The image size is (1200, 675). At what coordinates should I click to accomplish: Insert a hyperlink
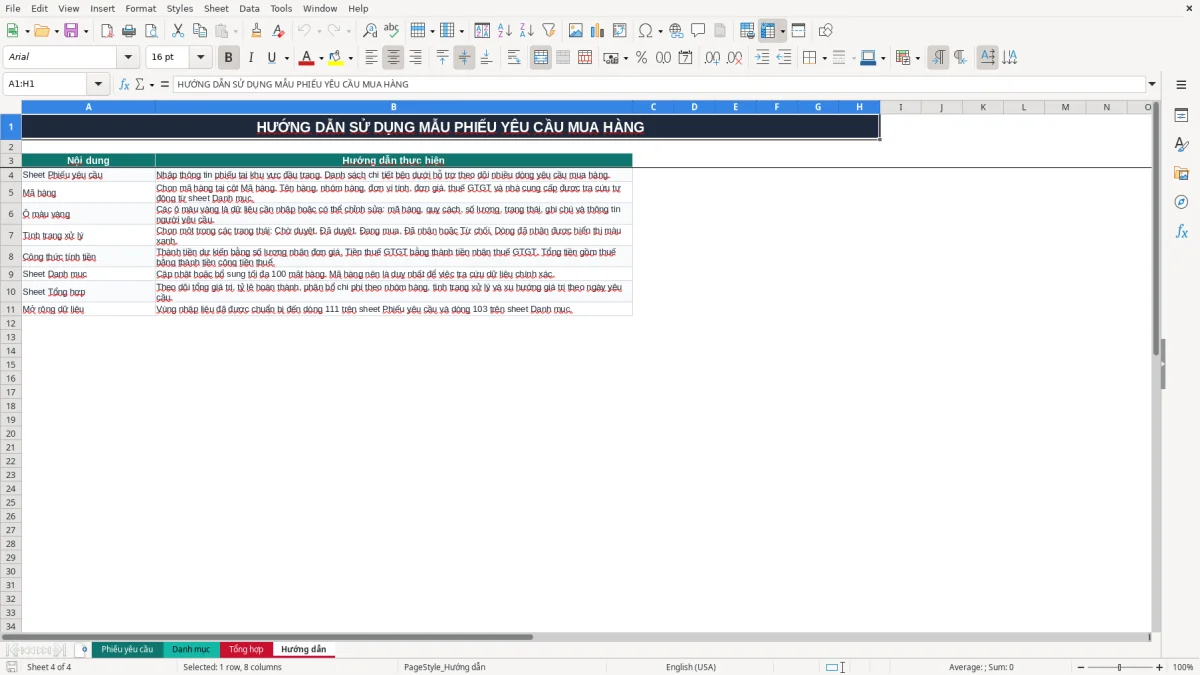[676, 31]
